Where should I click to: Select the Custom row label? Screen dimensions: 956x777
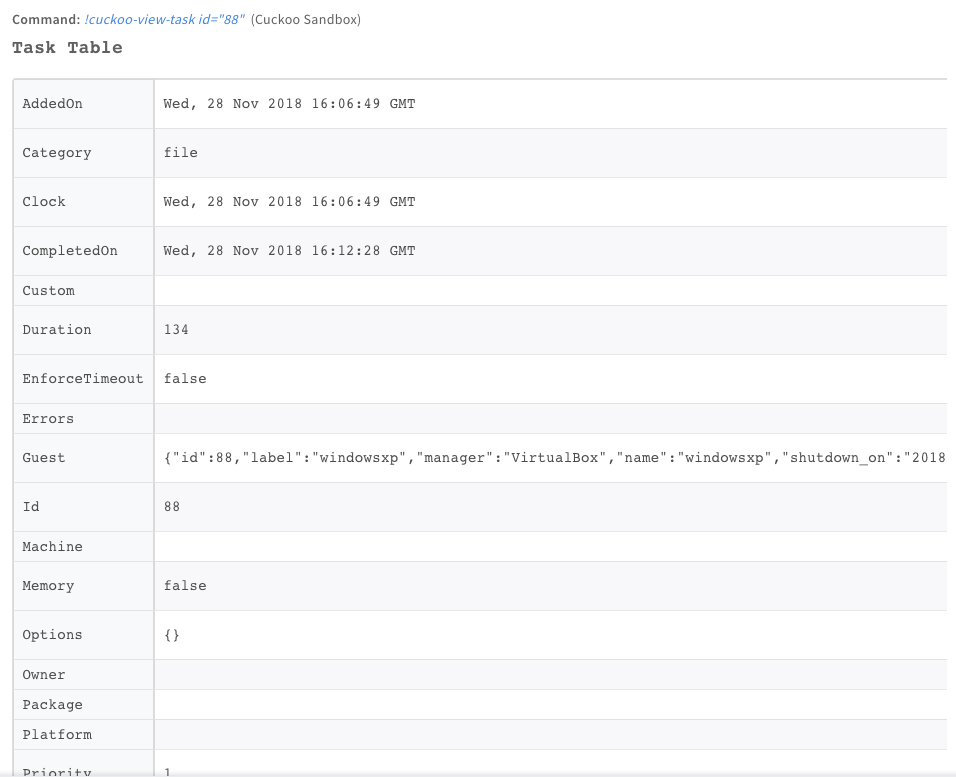click(48, 291)
